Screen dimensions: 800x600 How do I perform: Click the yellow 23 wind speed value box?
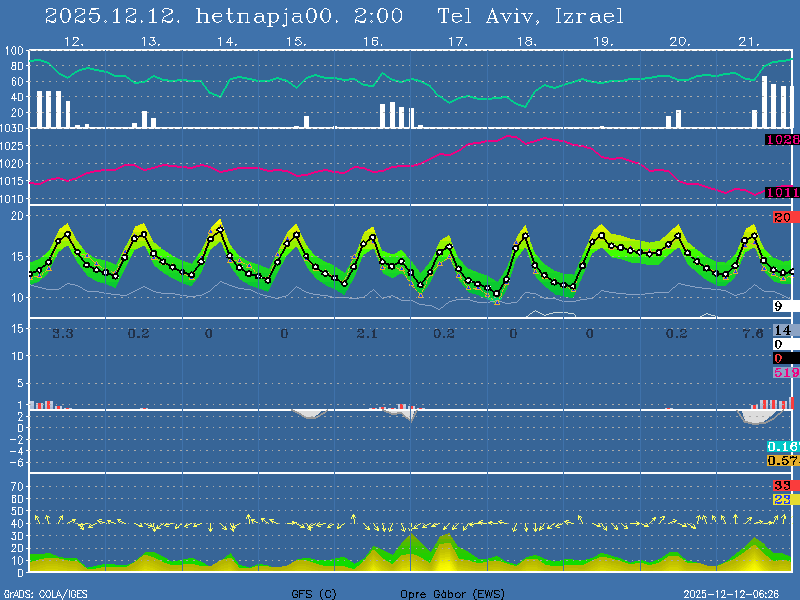[783, 499]
